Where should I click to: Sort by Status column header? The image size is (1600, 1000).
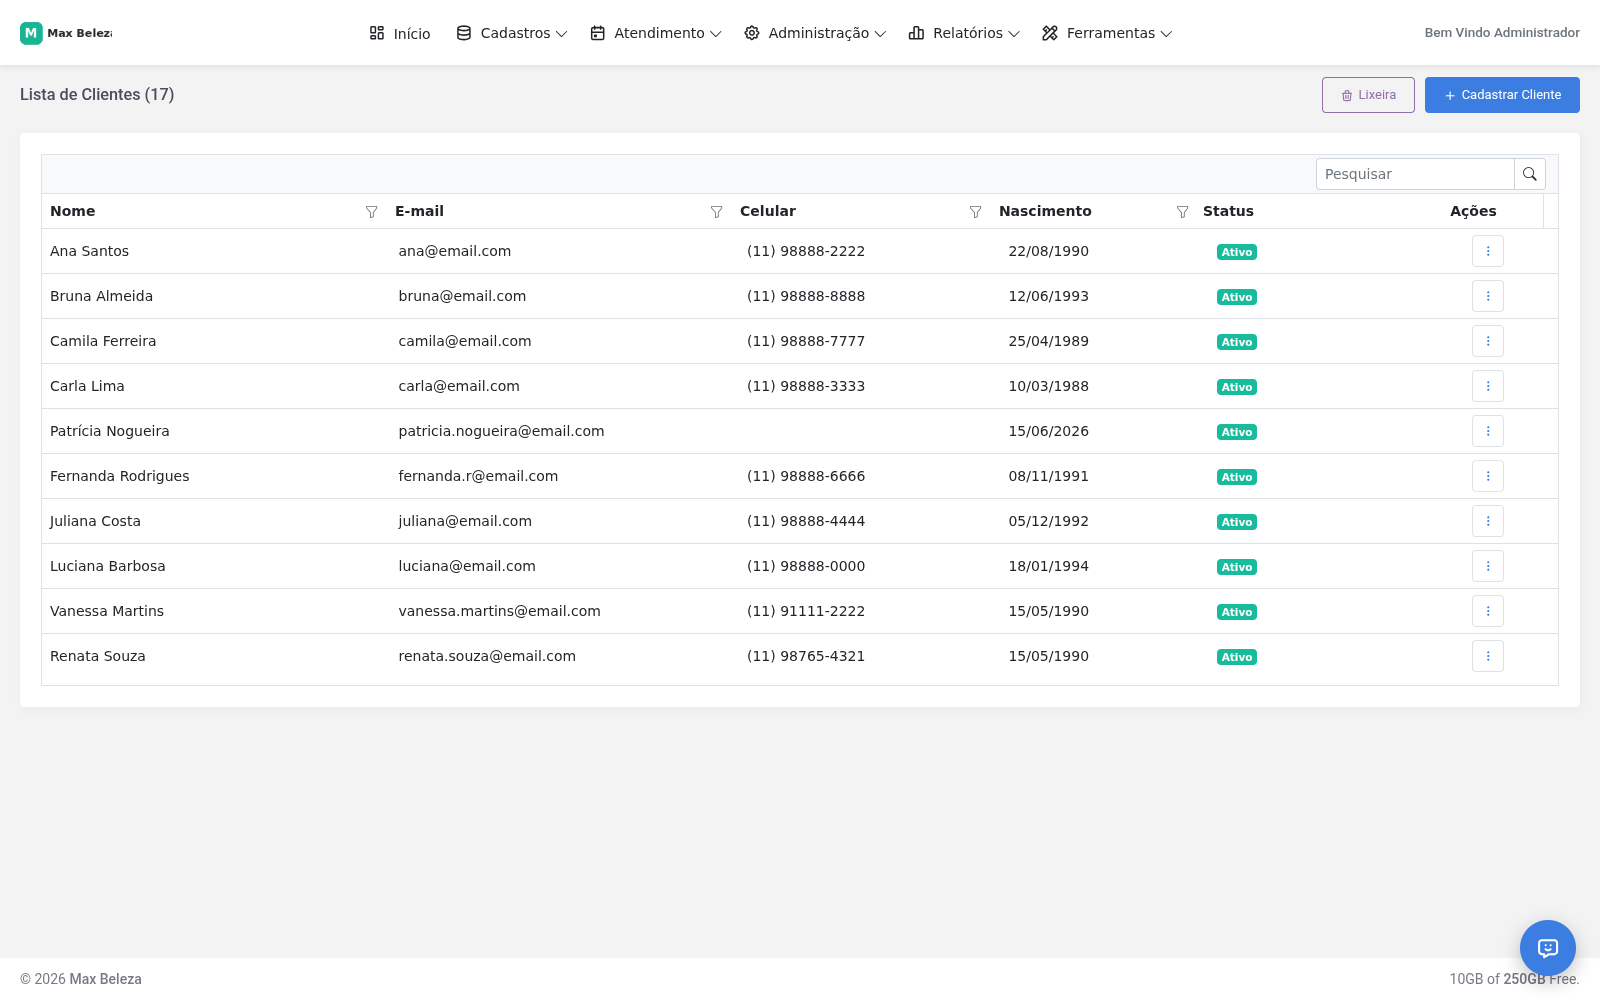coord(1228,211)
